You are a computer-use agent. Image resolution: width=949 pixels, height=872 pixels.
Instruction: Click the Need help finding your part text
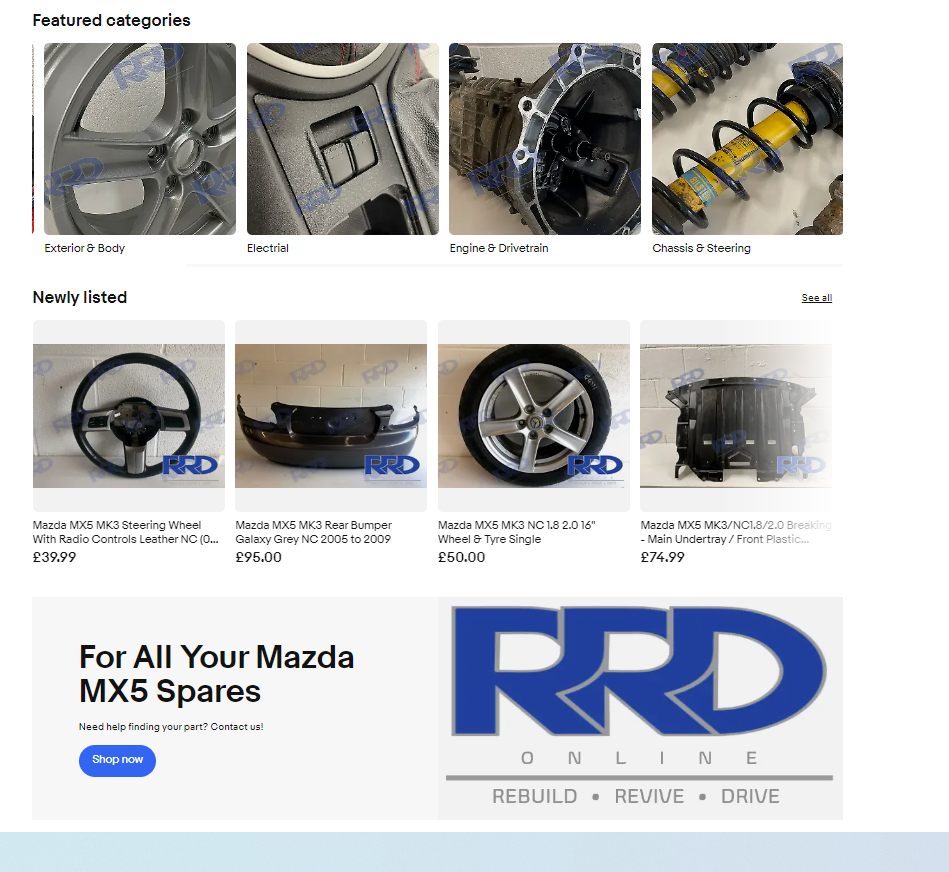[x=171, y=727]
